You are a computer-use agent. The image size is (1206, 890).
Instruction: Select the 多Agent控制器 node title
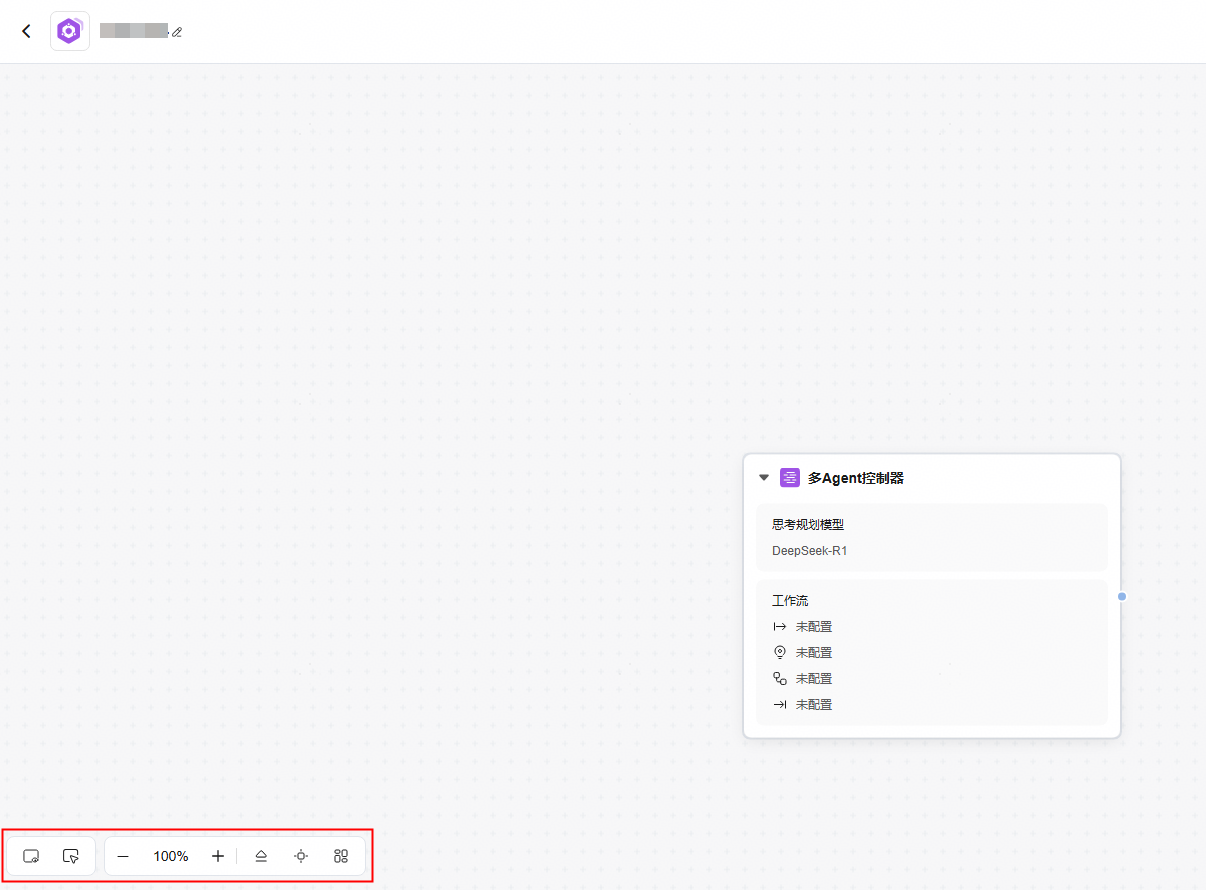tap(856, 478)
